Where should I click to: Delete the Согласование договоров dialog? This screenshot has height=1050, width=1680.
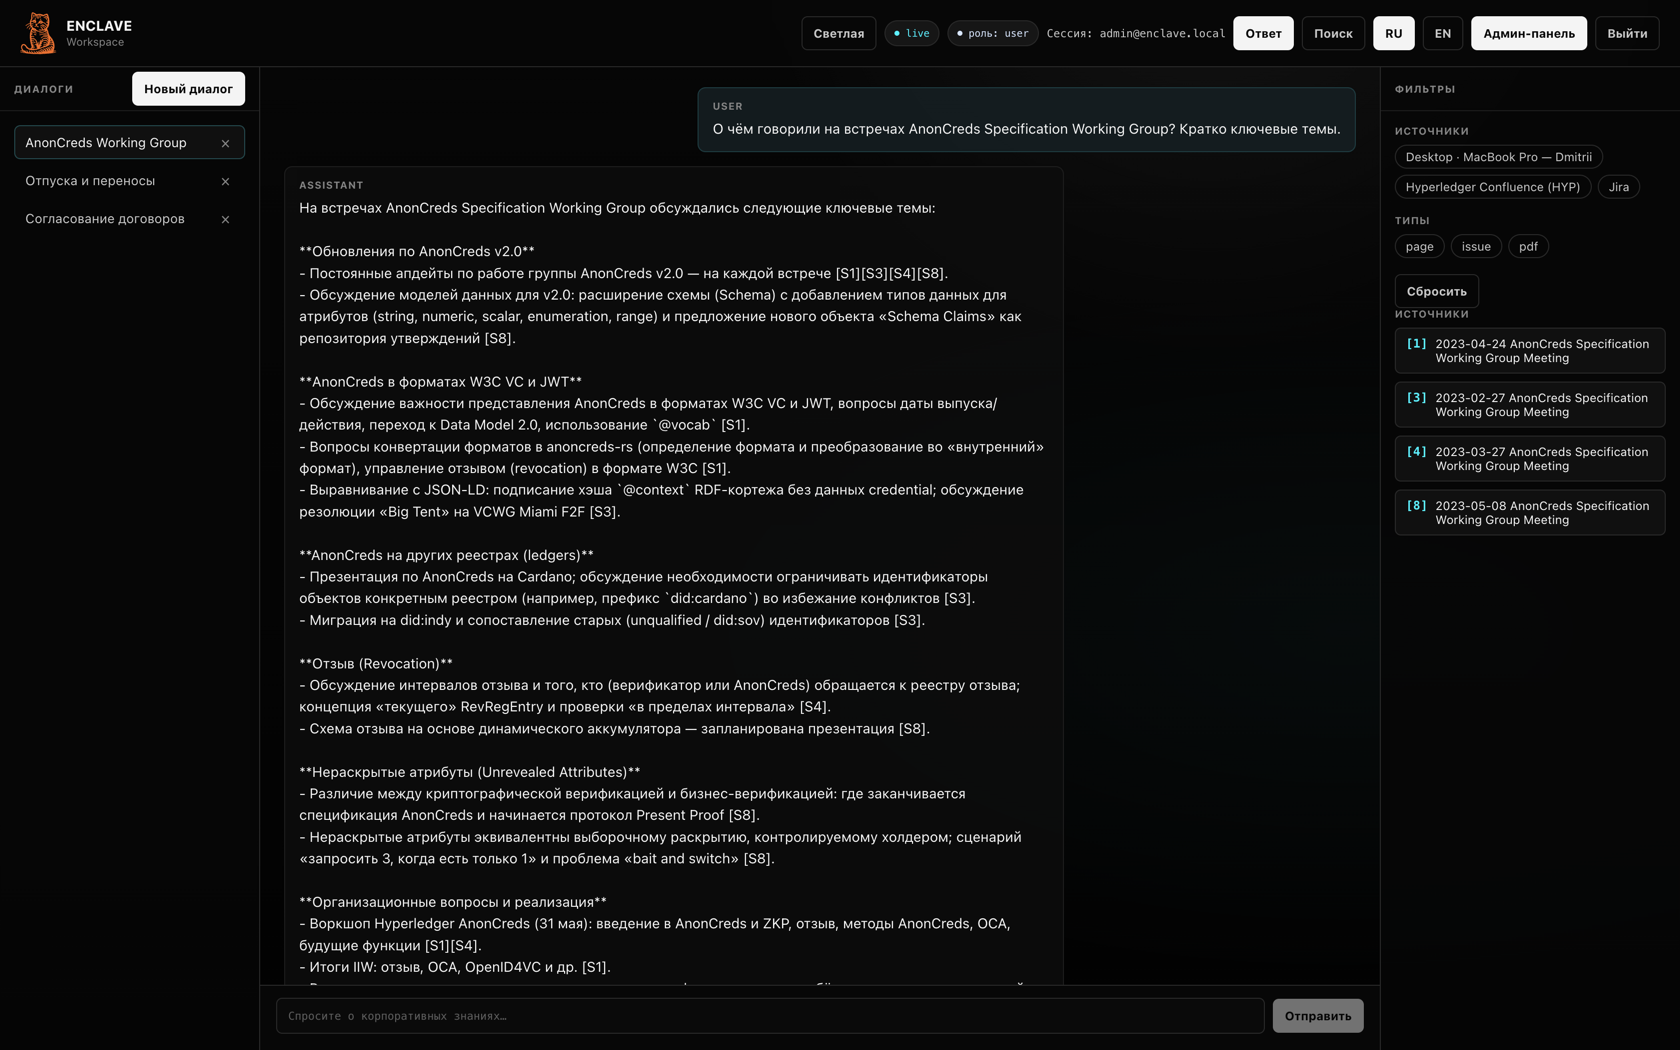(x=225, y=219)
